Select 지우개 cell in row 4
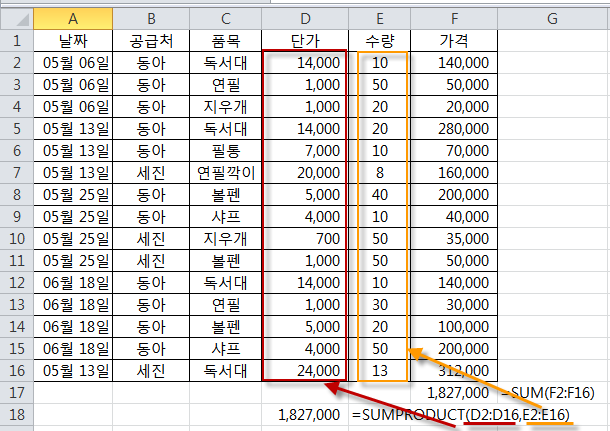Image resolution: width=610 pixels, height=431 pixels. (226, 107)
